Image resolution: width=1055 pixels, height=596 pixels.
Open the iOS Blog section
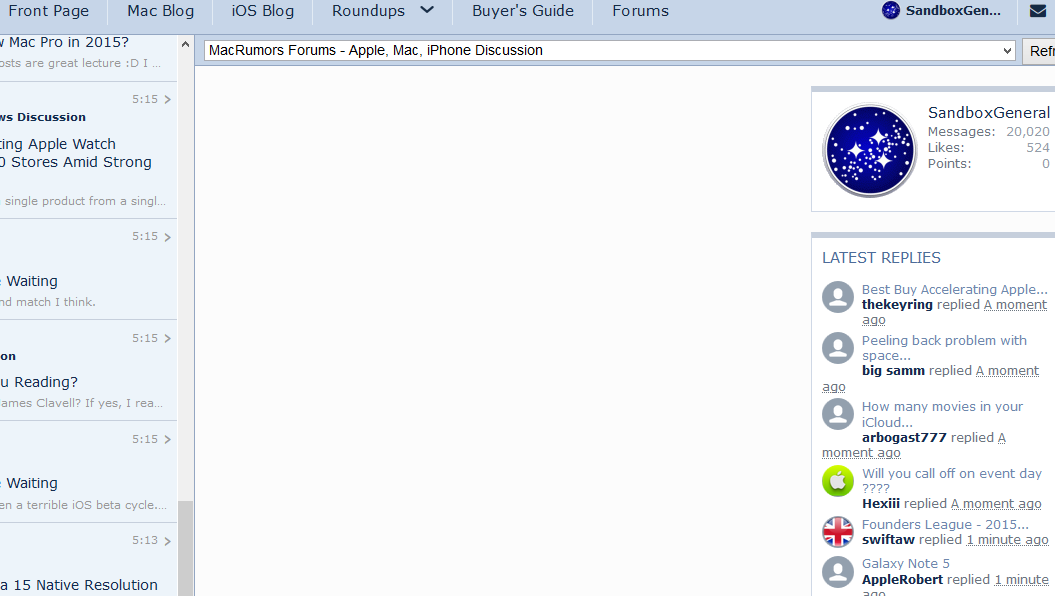tap(262, 11)
